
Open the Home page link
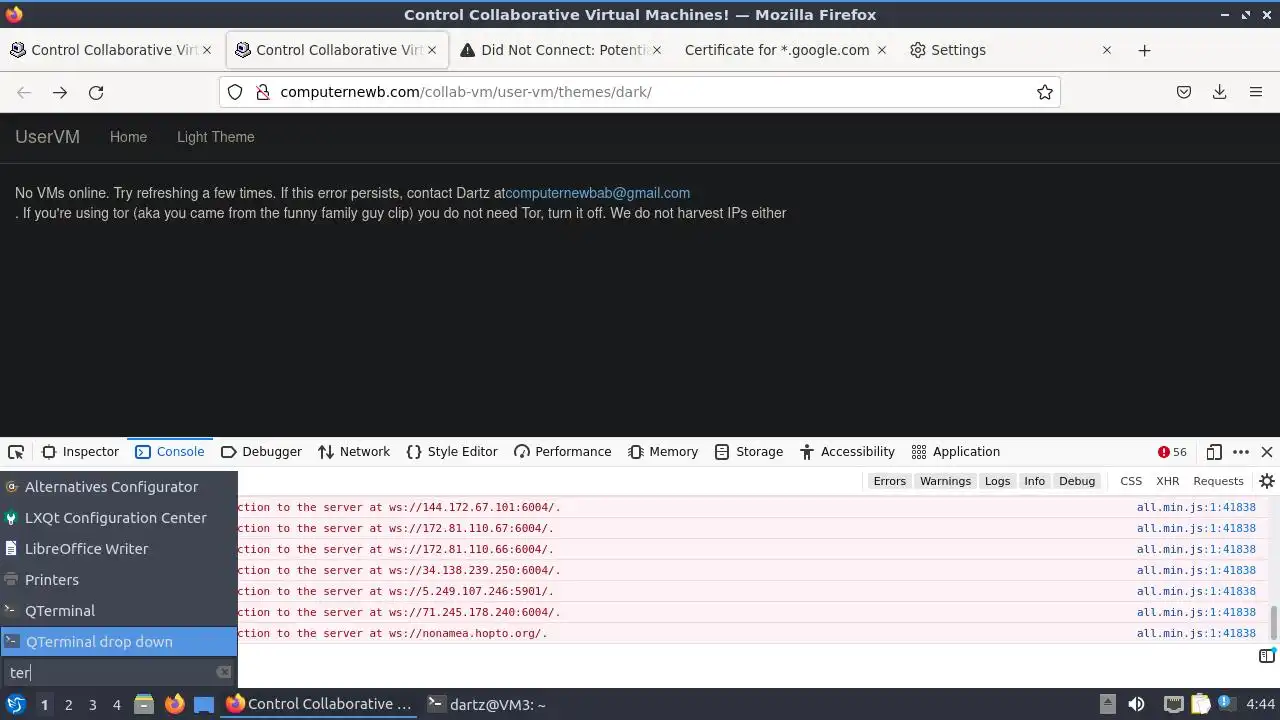(128, 137)
